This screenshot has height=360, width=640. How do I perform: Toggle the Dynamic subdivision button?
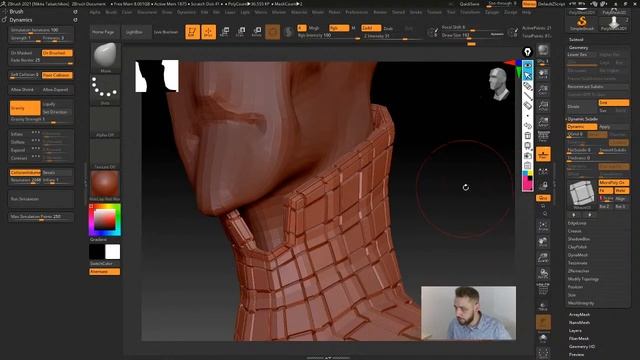coord(582,127)
